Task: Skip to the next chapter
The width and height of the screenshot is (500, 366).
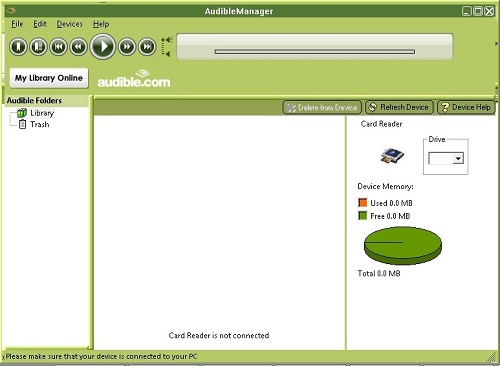Action: 147,46
